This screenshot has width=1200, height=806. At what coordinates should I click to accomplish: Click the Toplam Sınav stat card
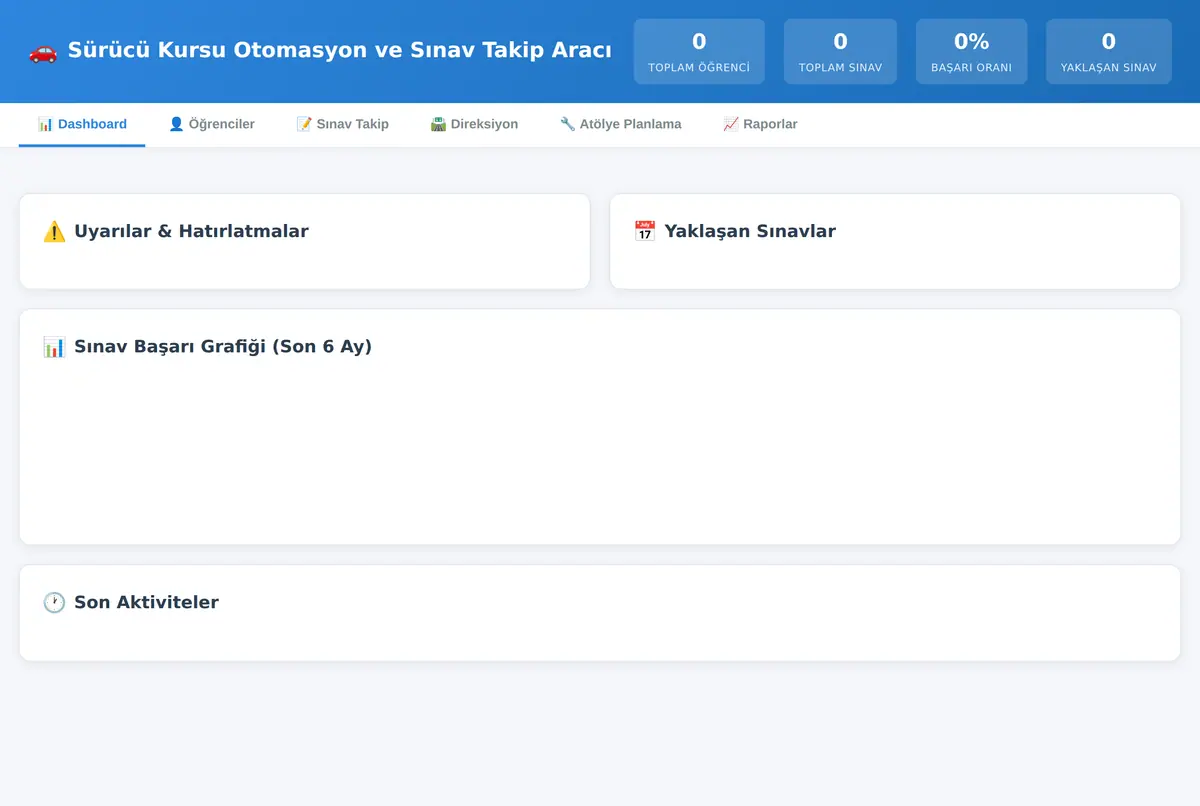point(840,52)
